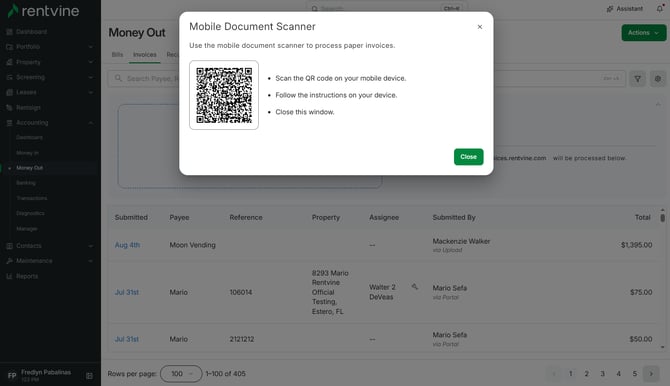This screenshot has height=386, width=670.
Task: Go to page 4
Action: pos(618,374)
